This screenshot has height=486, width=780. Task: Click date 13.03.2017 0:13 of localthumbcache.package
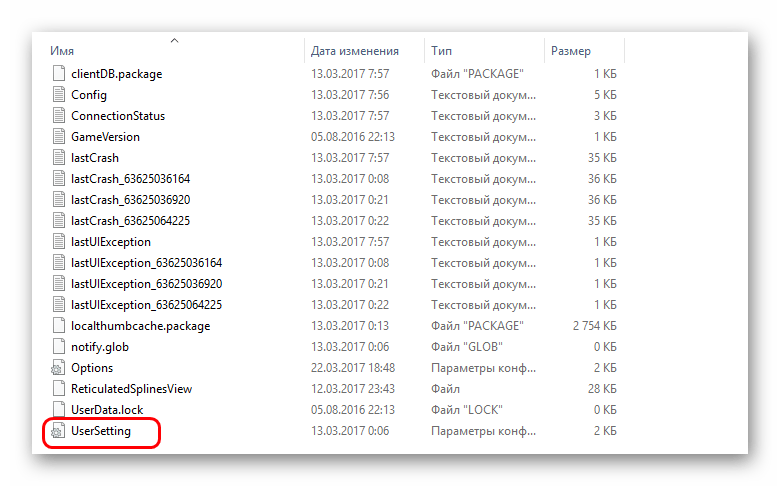[x=350, y=326]
